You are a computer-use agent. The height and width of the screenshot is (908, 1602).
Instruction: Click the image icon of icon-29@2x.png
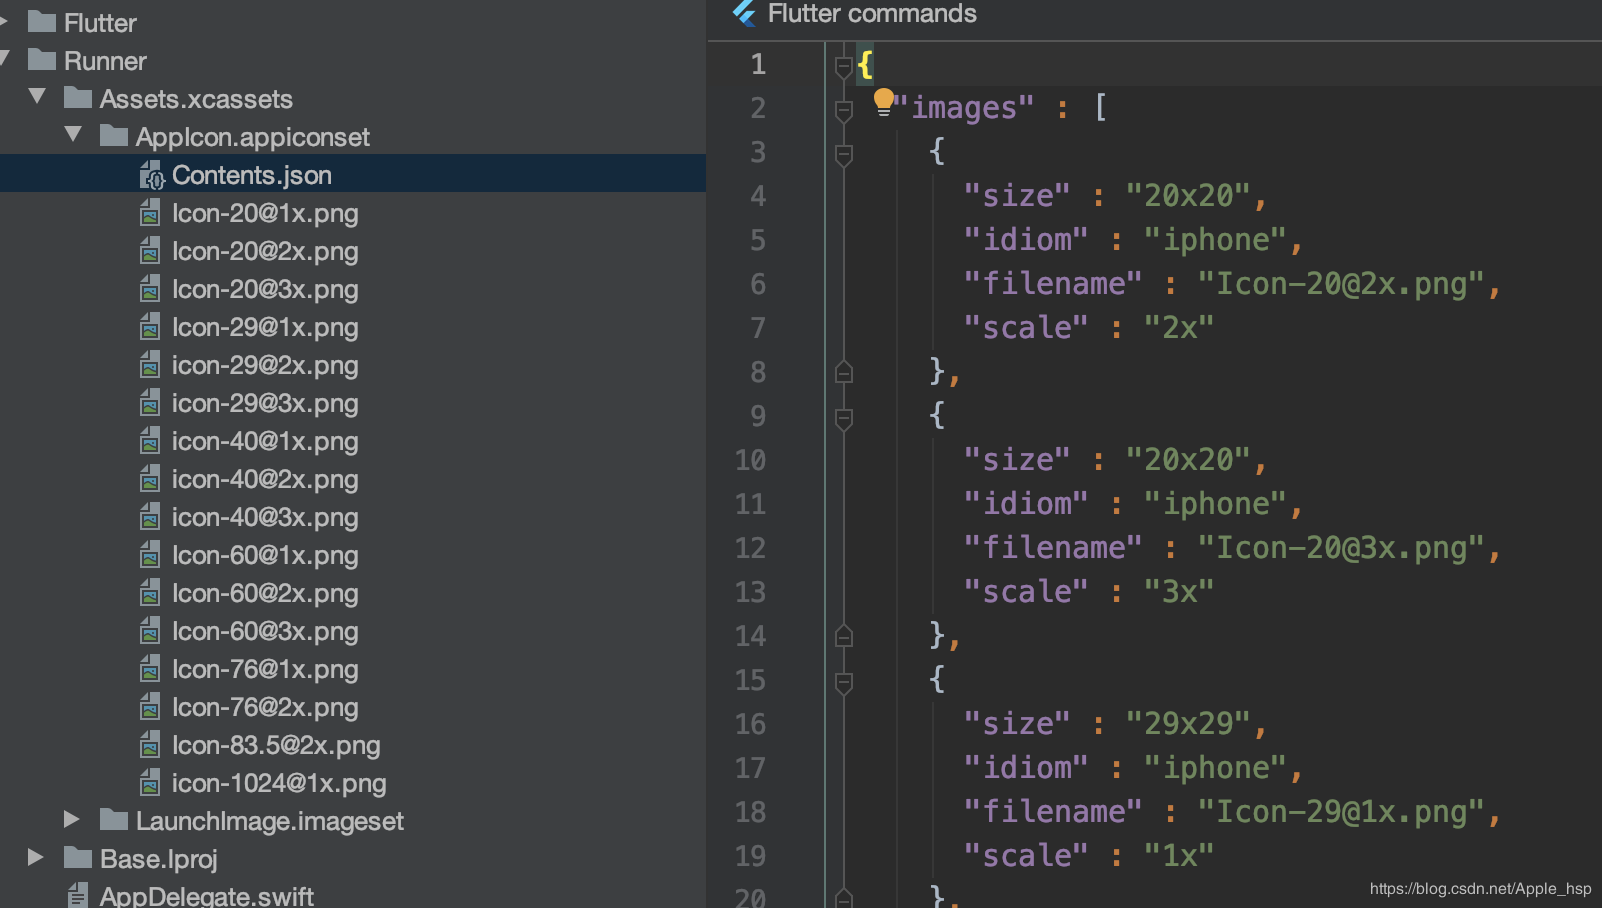[150, 365]
